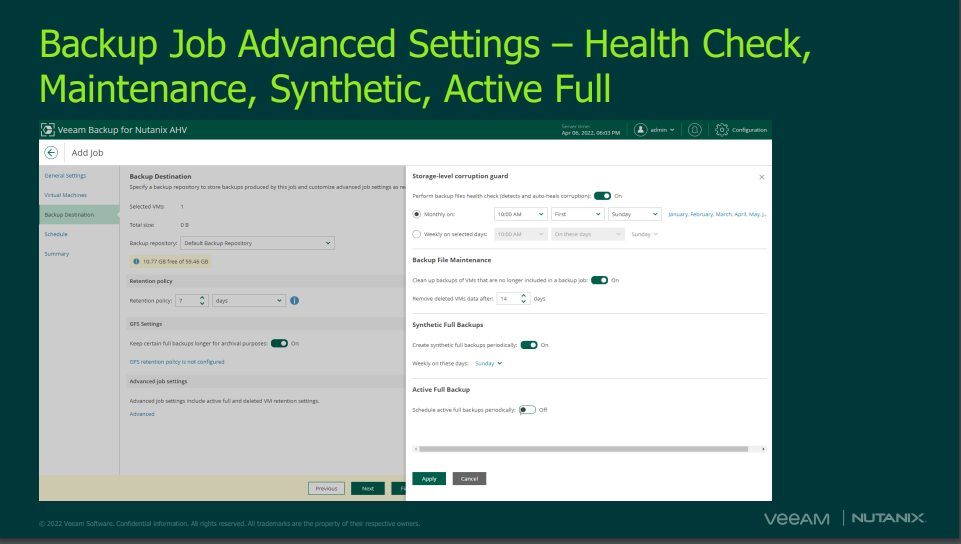Open the Default Backup Repository dropdown
This screenshot has height=544, width=961.
click(257, 243)
